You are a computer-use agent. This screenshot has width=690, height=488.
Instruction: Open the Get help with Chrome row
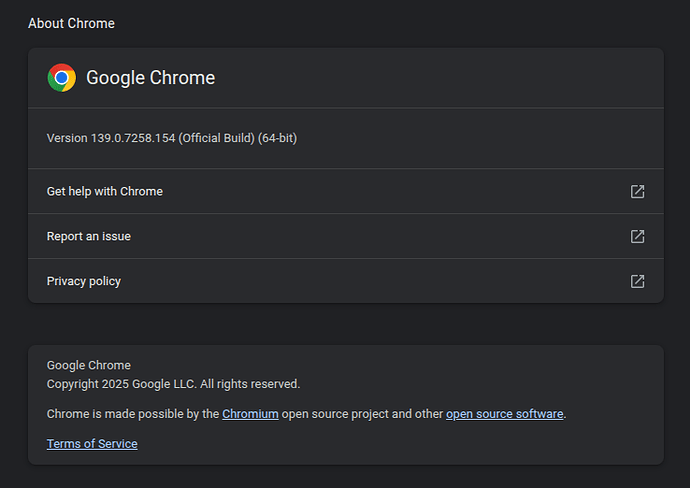pos(346,191)
